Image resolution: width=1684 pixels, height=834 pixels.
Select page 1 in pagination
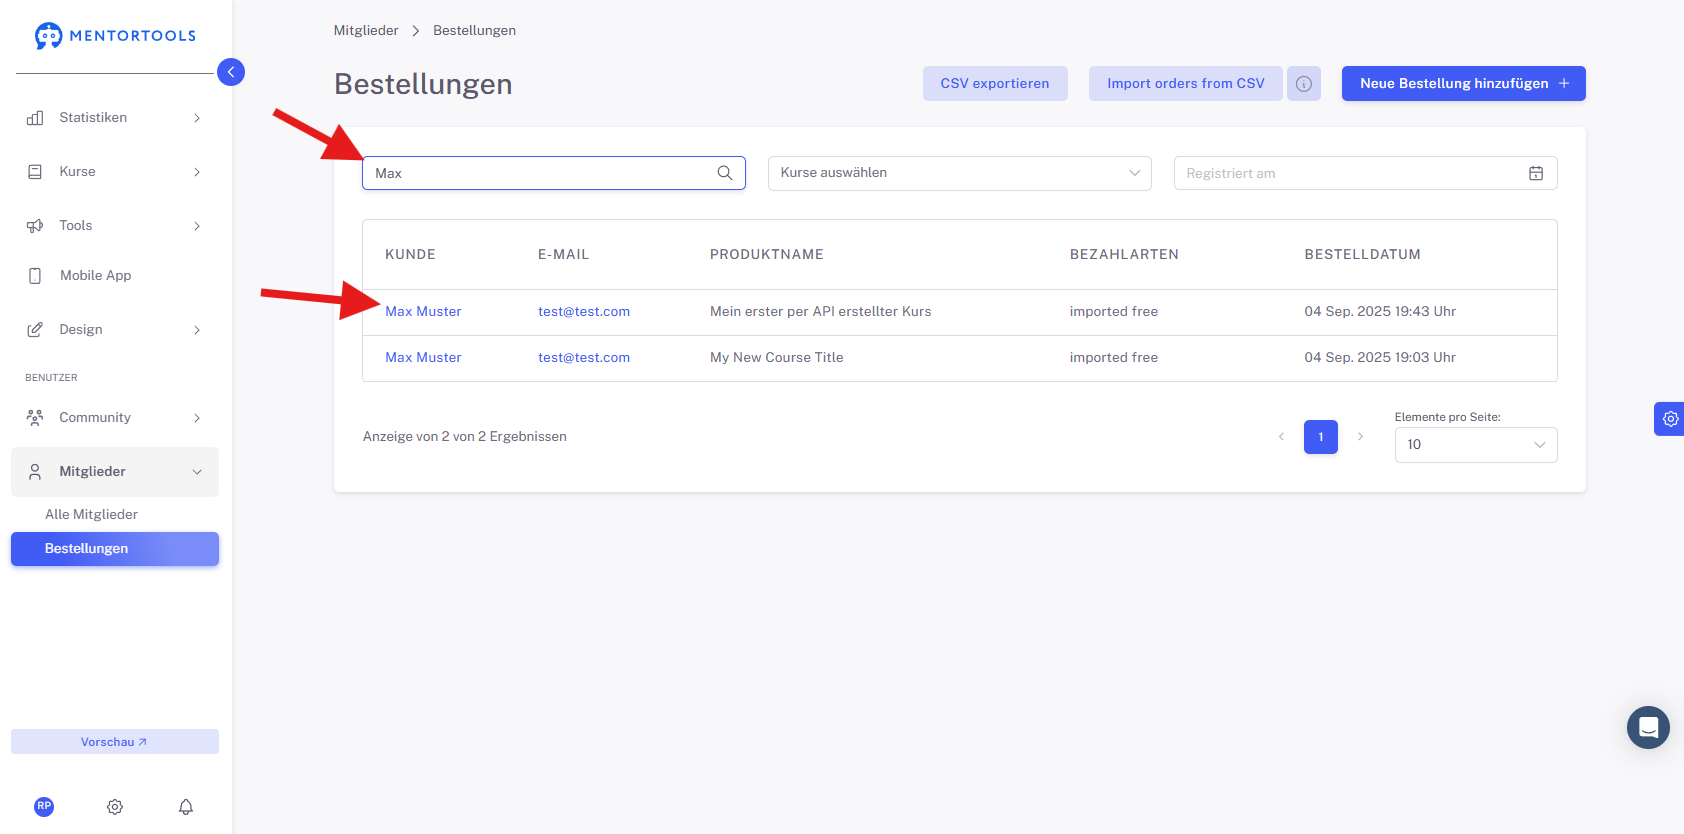click(x=1321, y=437)
